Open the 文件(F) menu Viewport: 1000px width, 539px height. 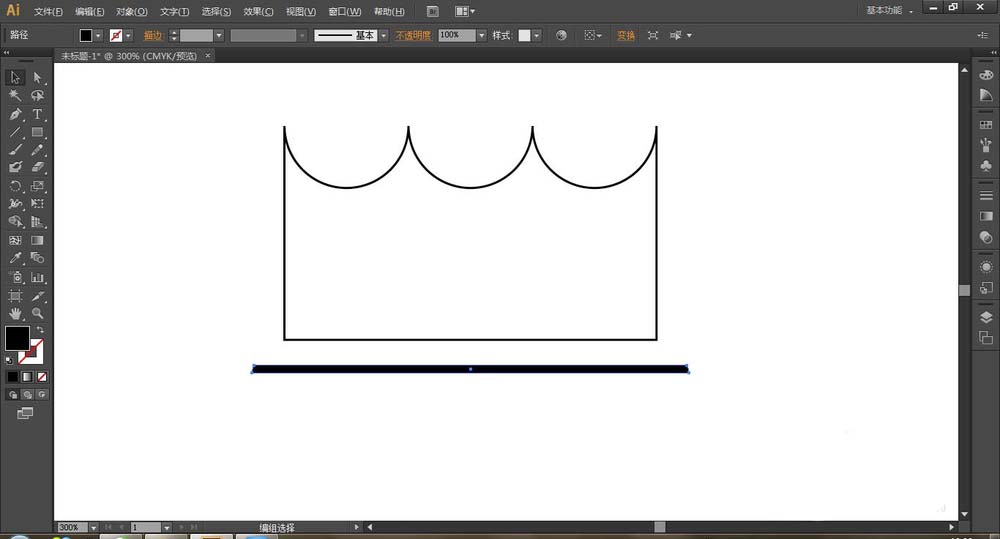click(x=48, y=12)
